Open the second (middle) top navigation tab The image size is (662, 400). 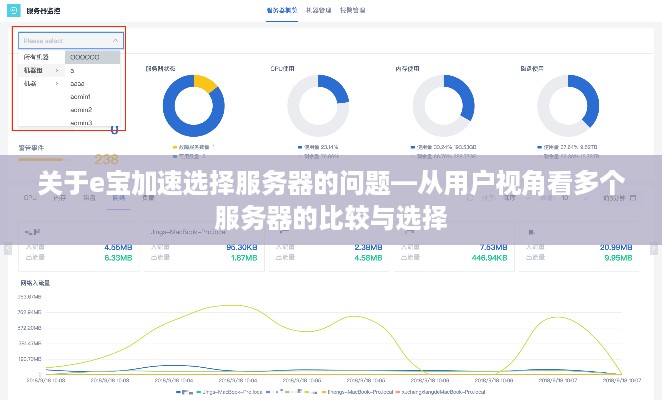(x=319, y=10)
